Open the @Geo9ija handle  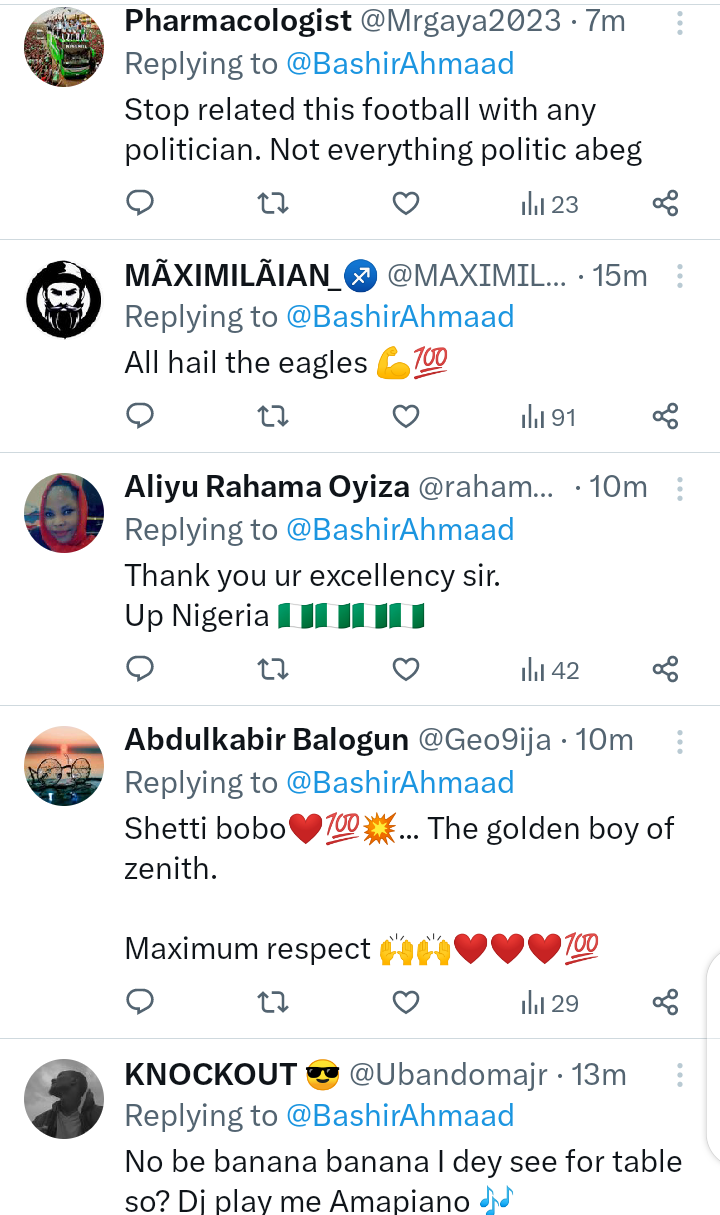[484, 740]
